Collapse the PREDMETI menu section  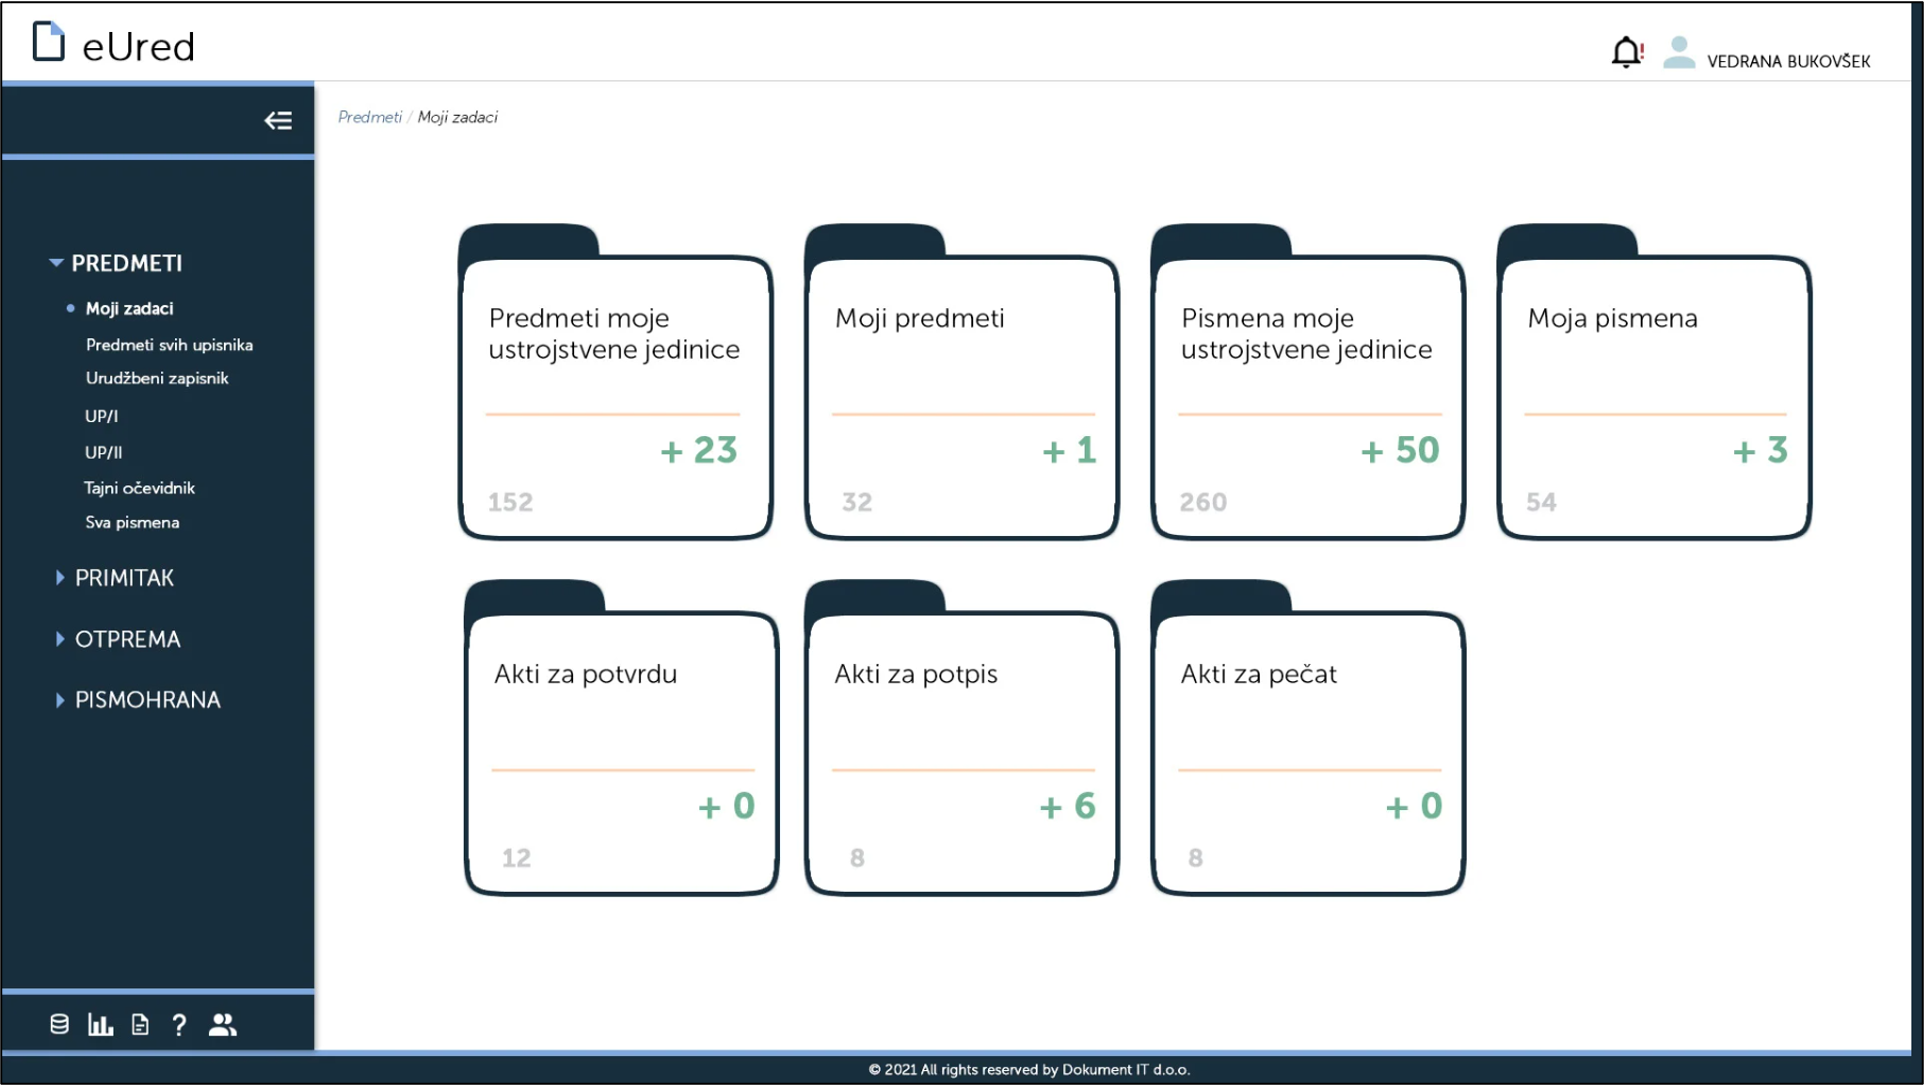115,263
